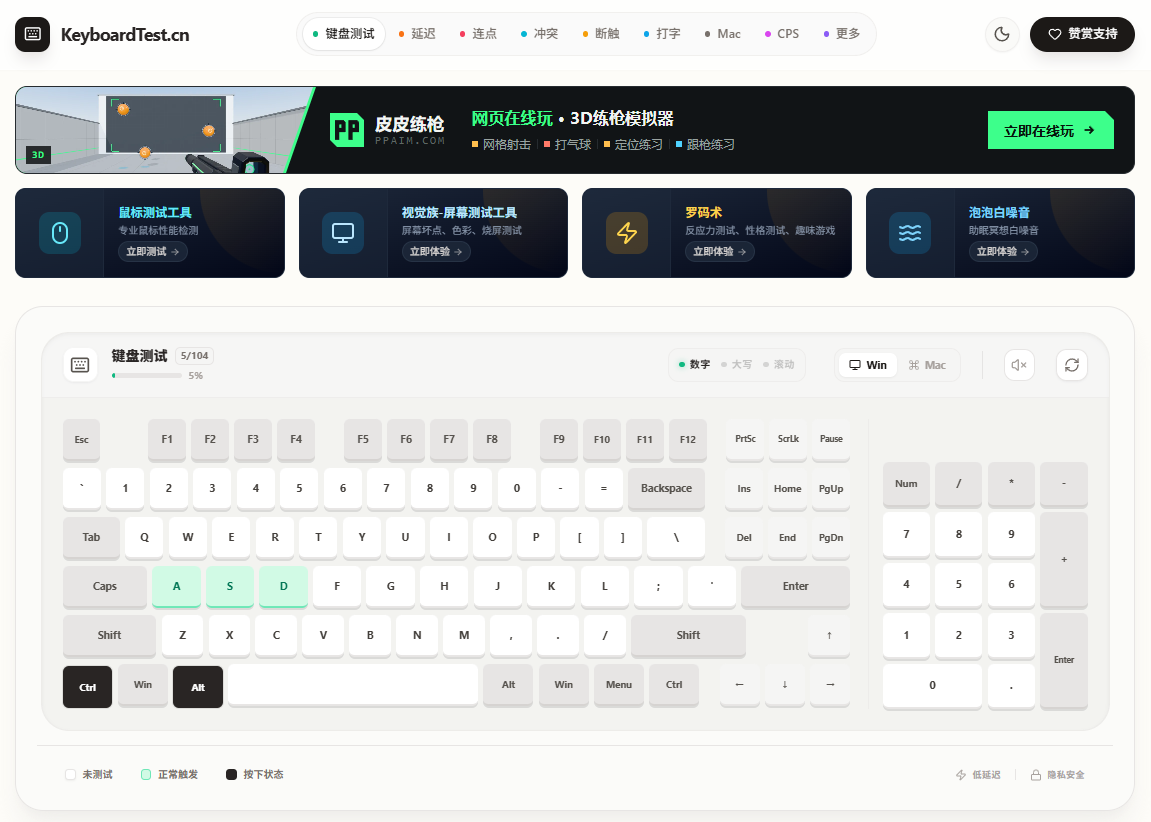Open the 冲突 nav tab
Screen dimensions: 1151x822
(540, 34)
